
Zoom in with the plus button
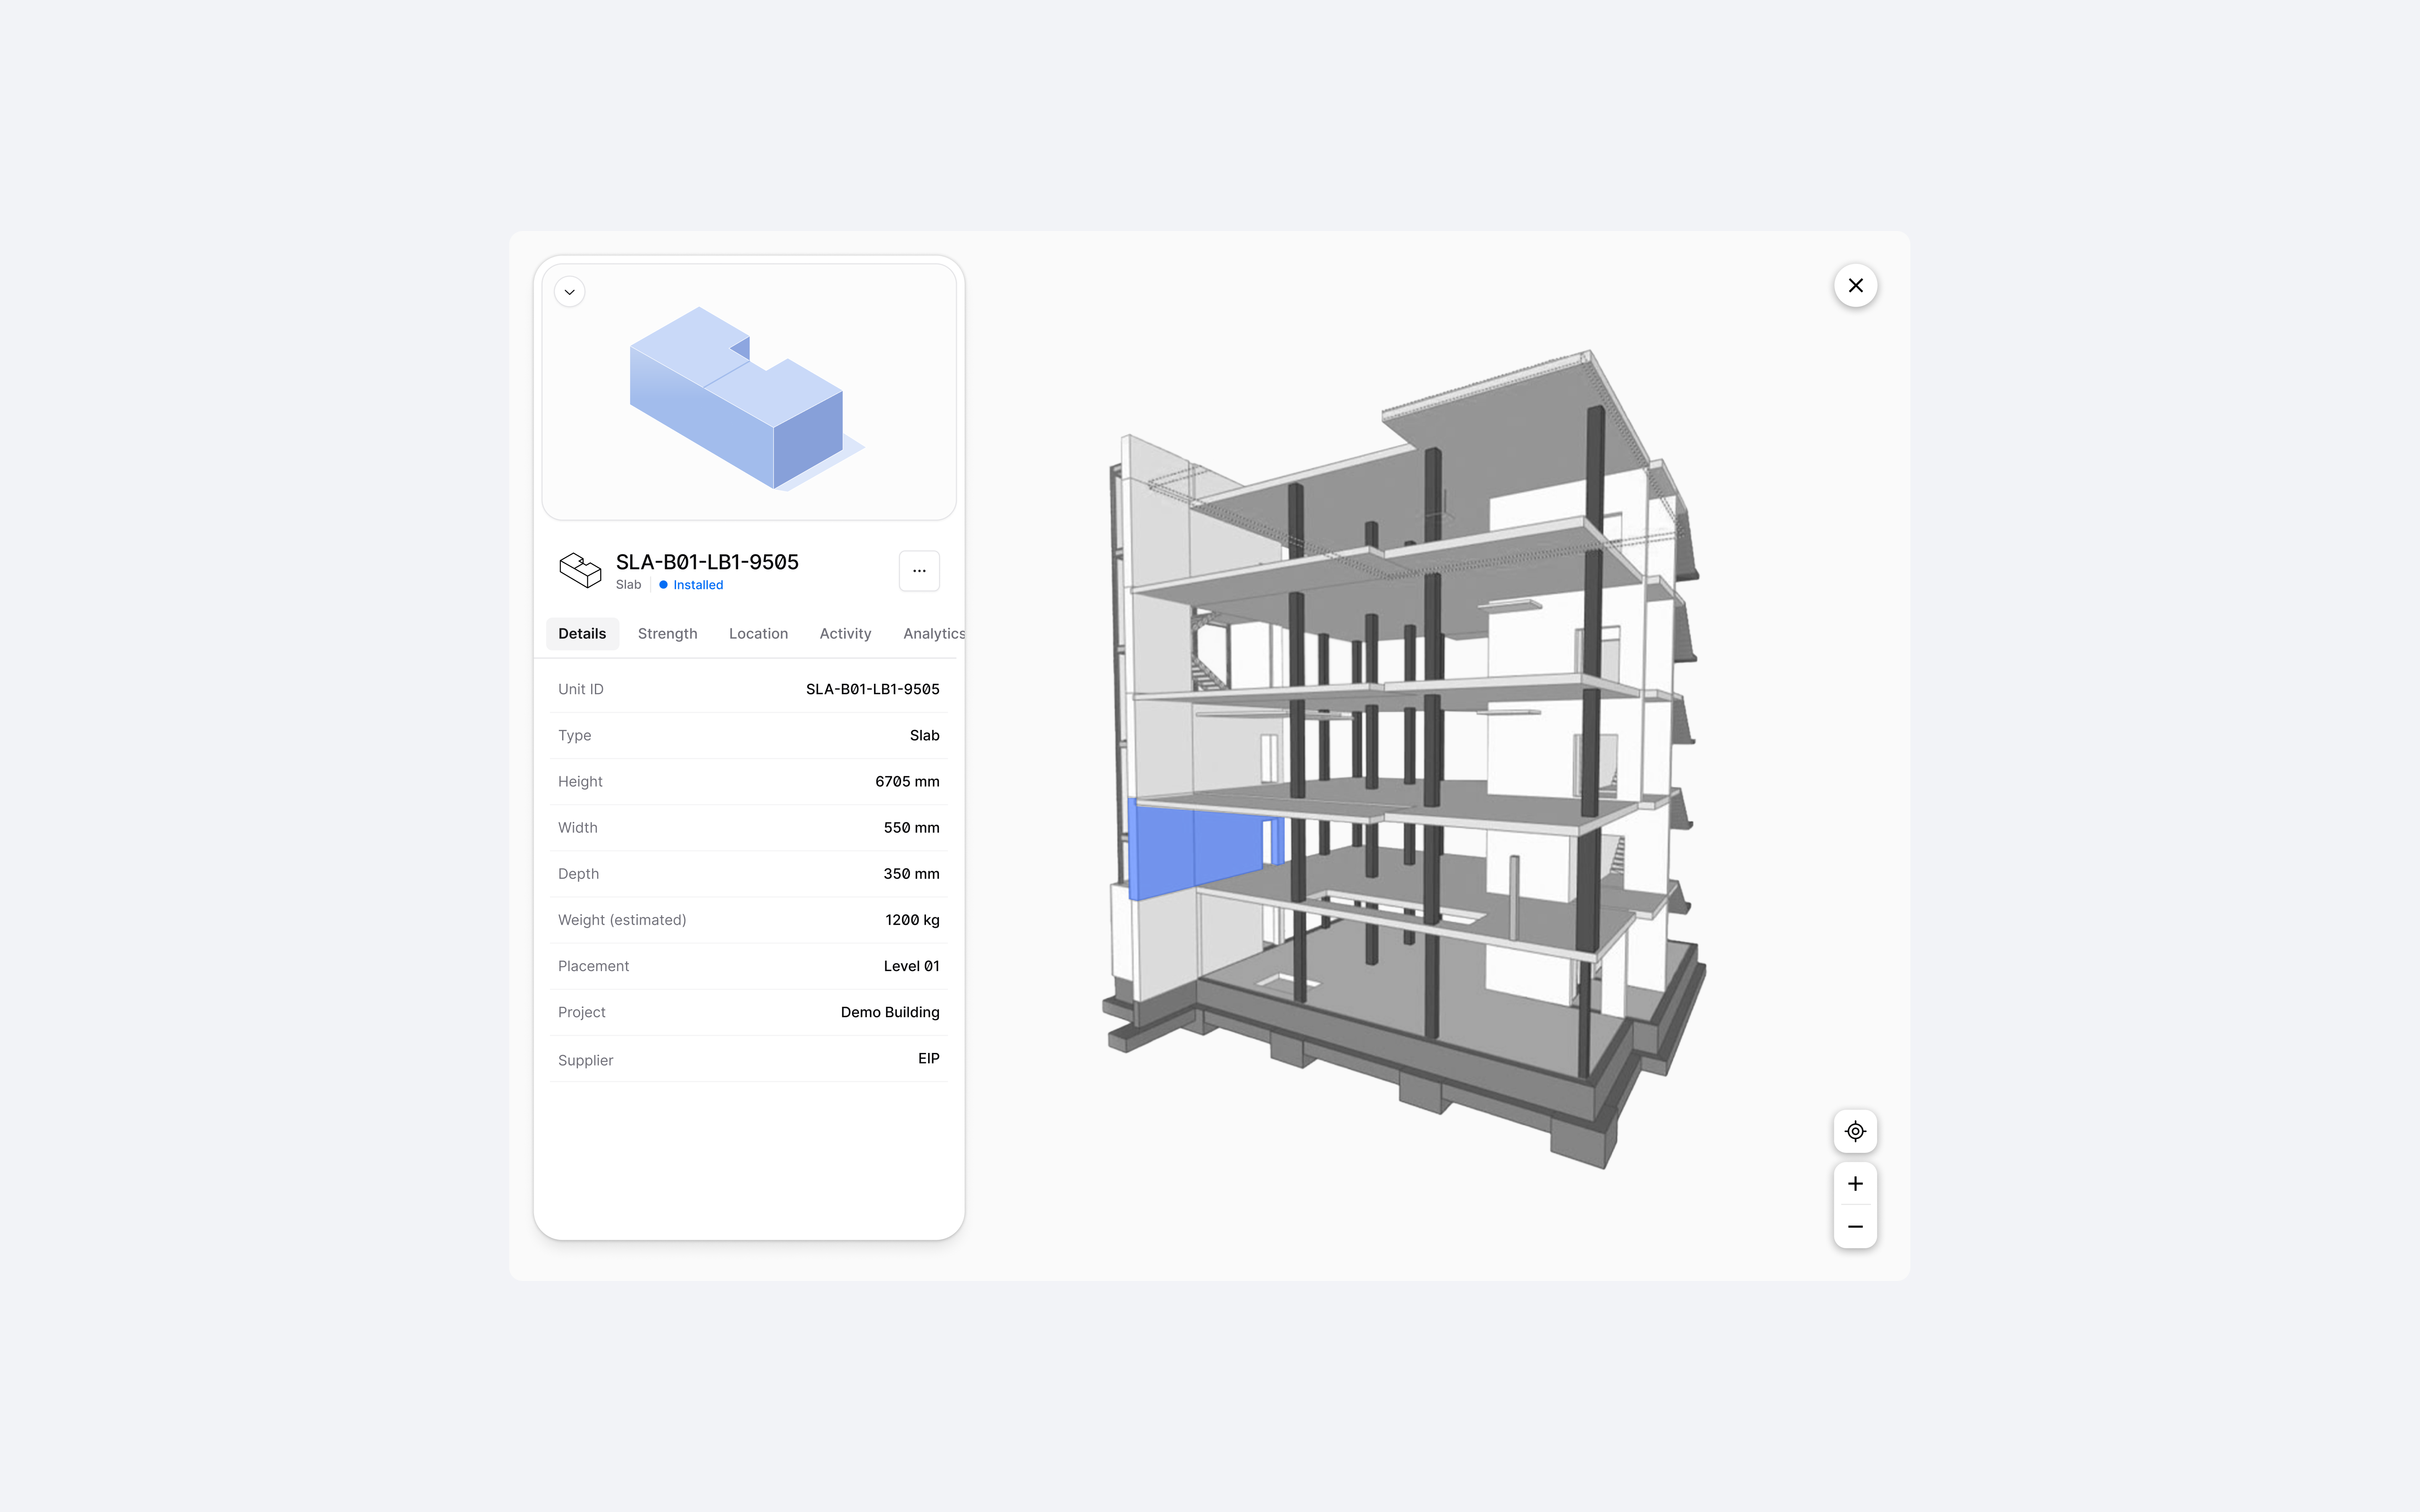[x=1855, y=1184]
